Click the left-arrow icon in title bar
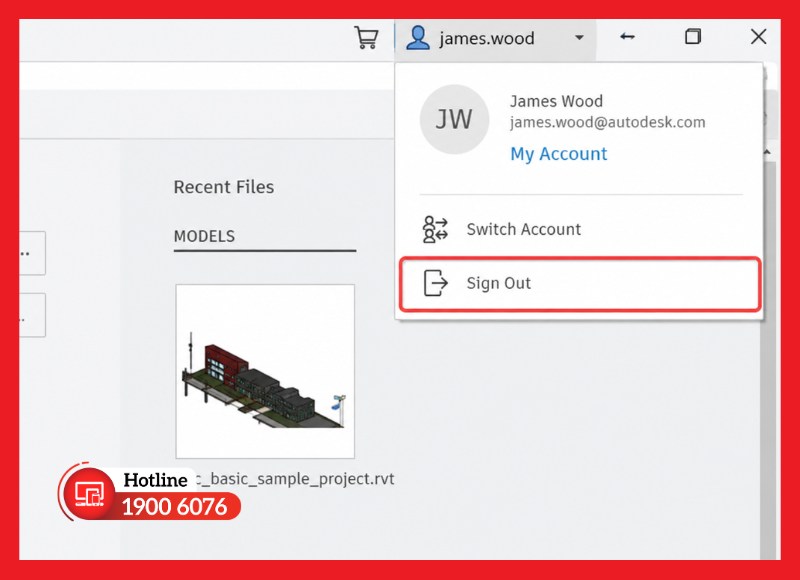This screenshot has height=580, width=800. coord(627,37)
